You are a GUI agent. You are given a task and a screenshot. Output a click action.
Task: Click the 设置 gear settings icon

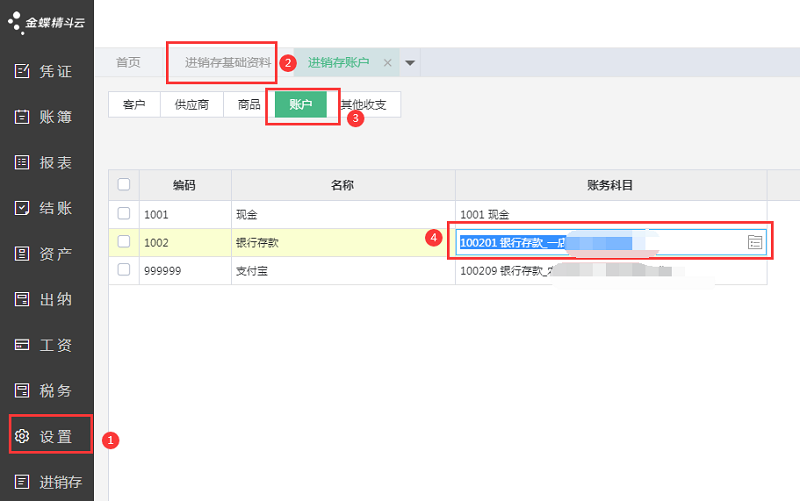22,437
